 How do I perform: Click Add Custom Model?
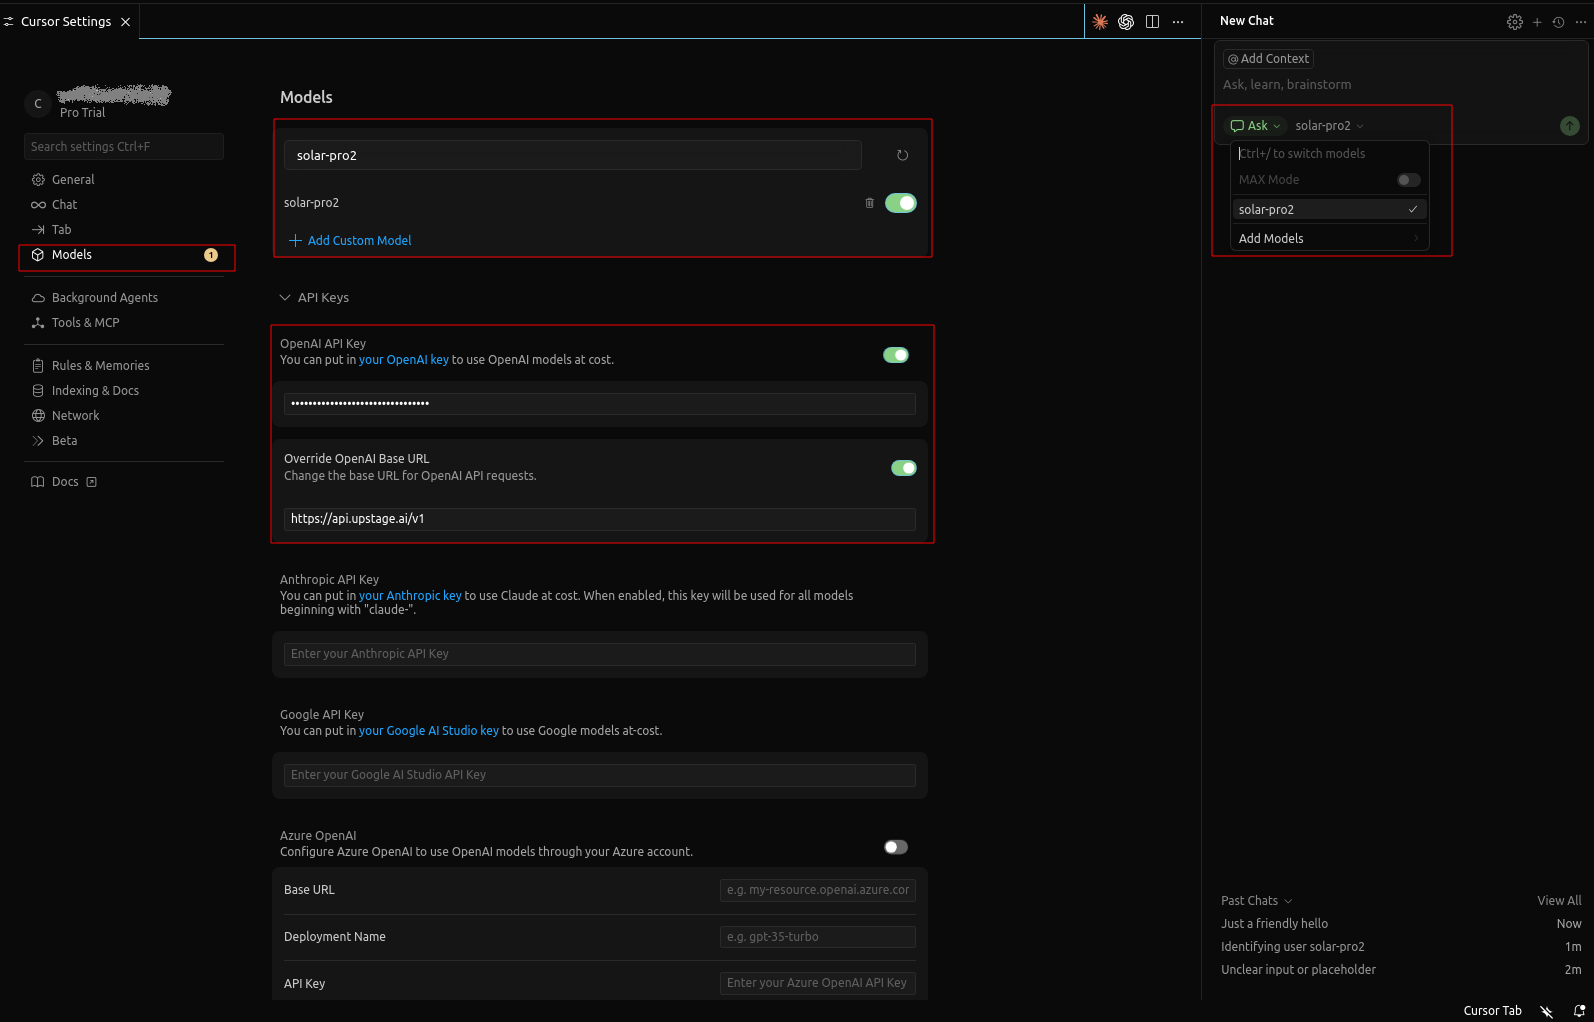[x=350, y=240]
